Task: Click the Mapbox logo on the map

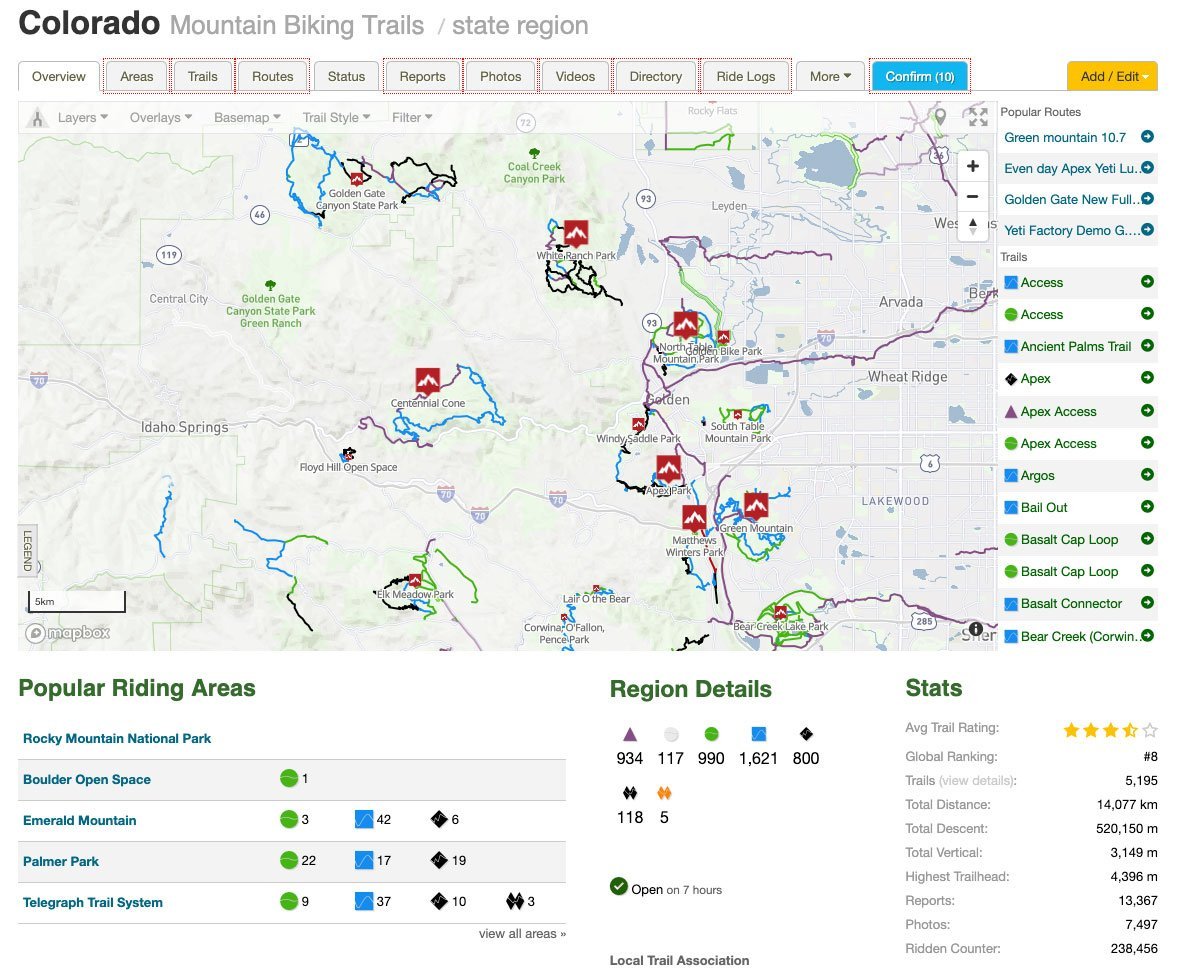Action: pos(67,632)
